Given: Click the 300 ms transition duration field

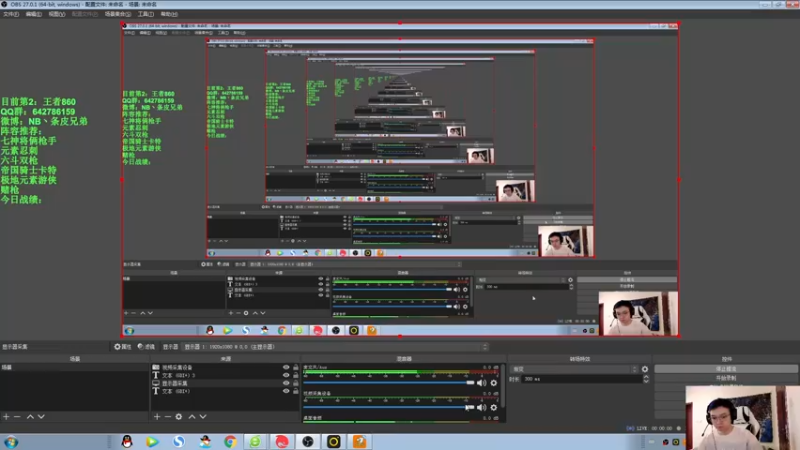Looking at the screenshot, I should click(x=582, y=379).
